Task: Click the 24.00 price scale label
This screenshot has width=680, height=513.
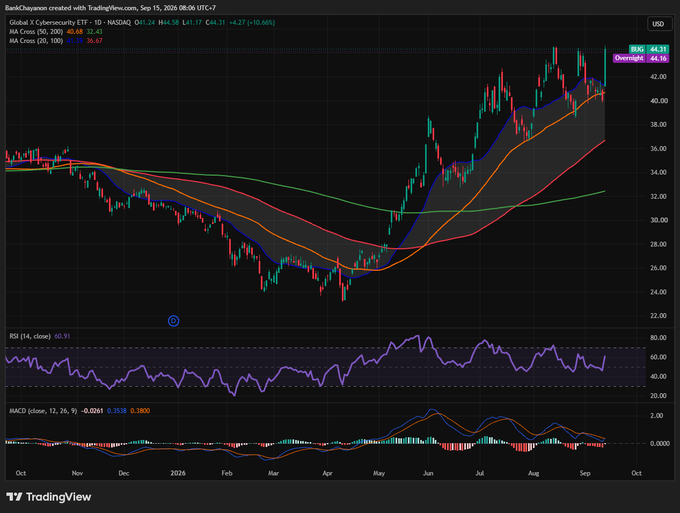Action: (658, 292)
